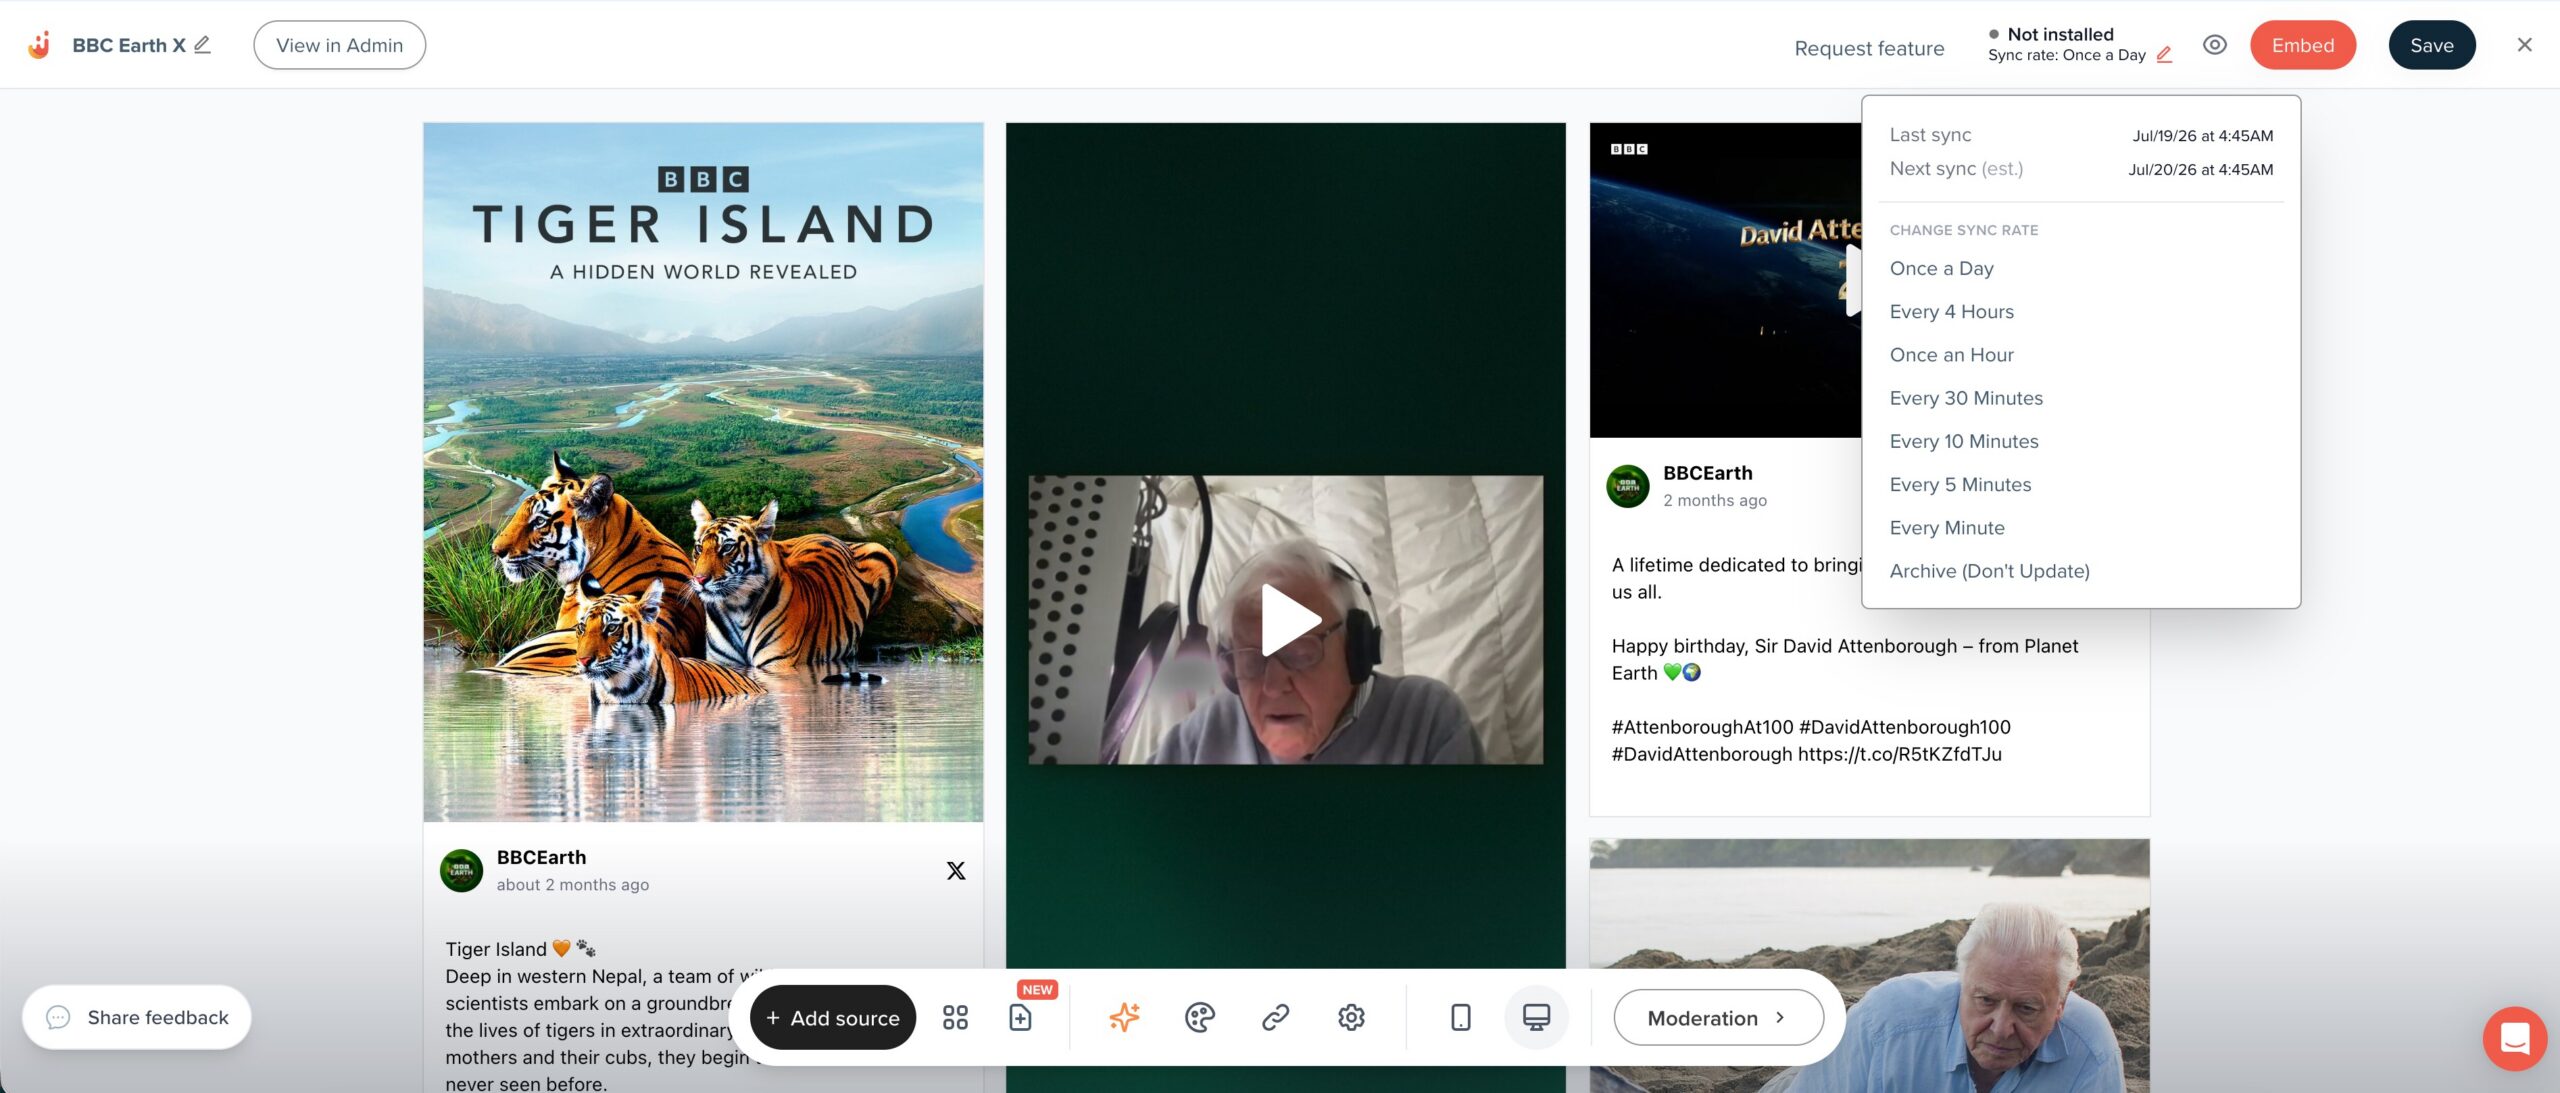Screen dimensions: 2560x1093
Task: Select Every 4 Hours sync rate
Action: click(1952, 312)
